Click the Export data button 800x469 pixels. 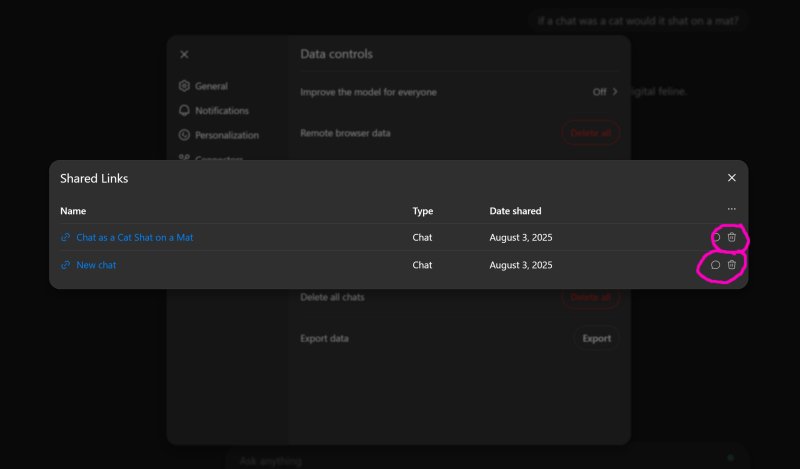coord(596,338)
